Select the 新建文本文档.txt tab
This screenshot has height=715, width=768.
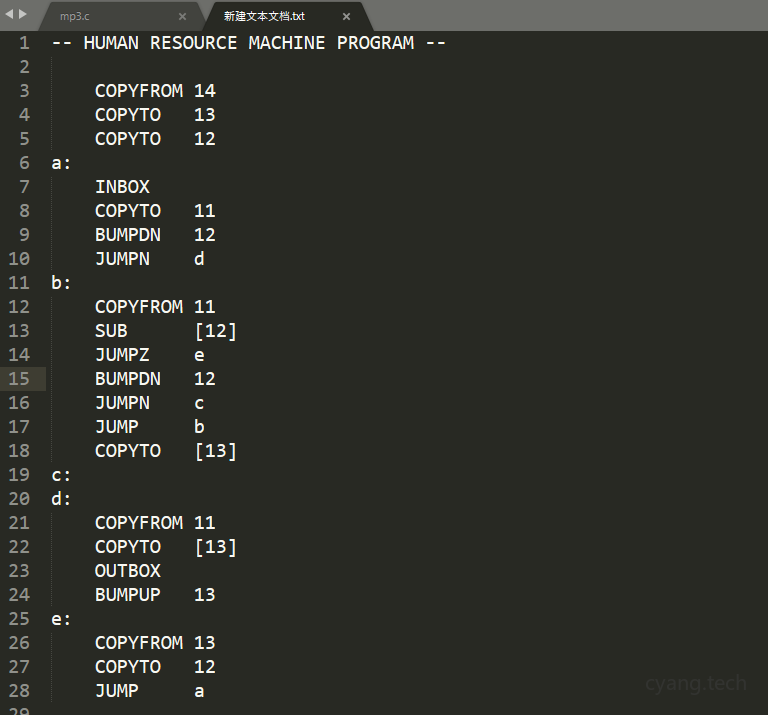[264, 17]
